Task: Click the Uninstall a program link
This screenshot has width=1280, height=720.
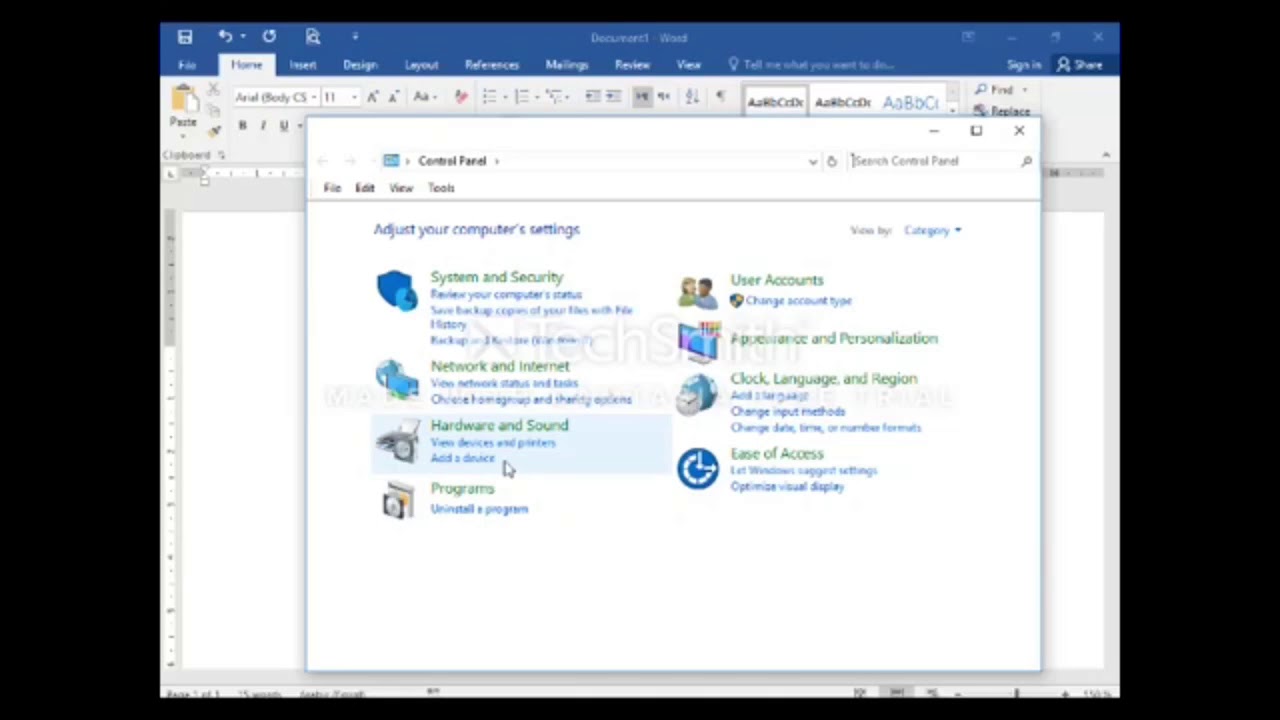Action: (479, 509)
